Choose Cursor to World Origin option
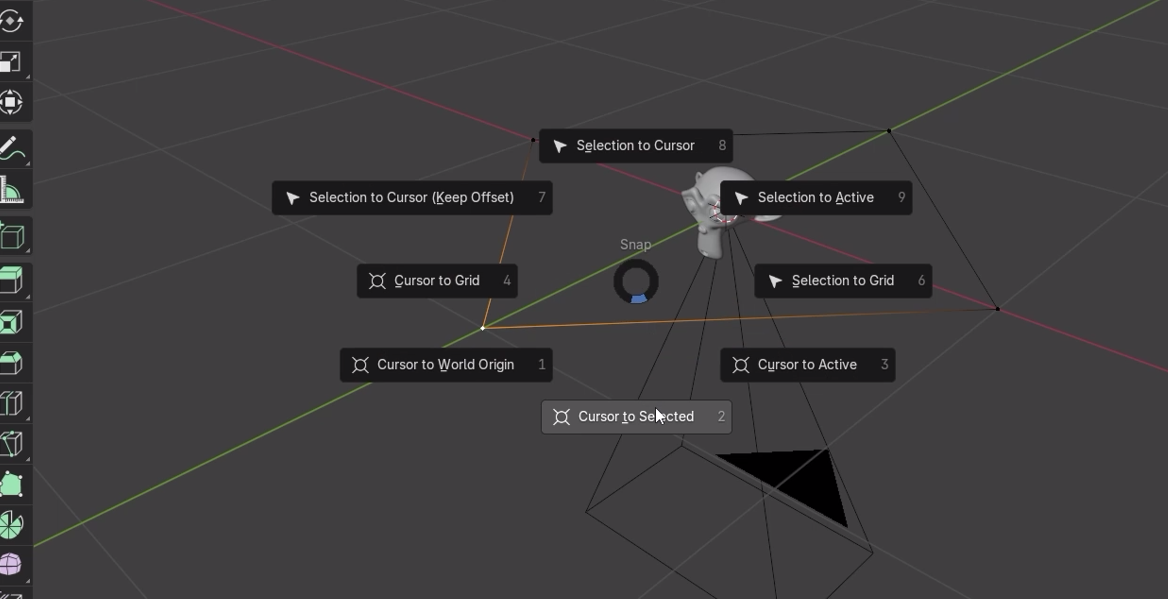The image size is (1168, 599). (x=446, y=365)
